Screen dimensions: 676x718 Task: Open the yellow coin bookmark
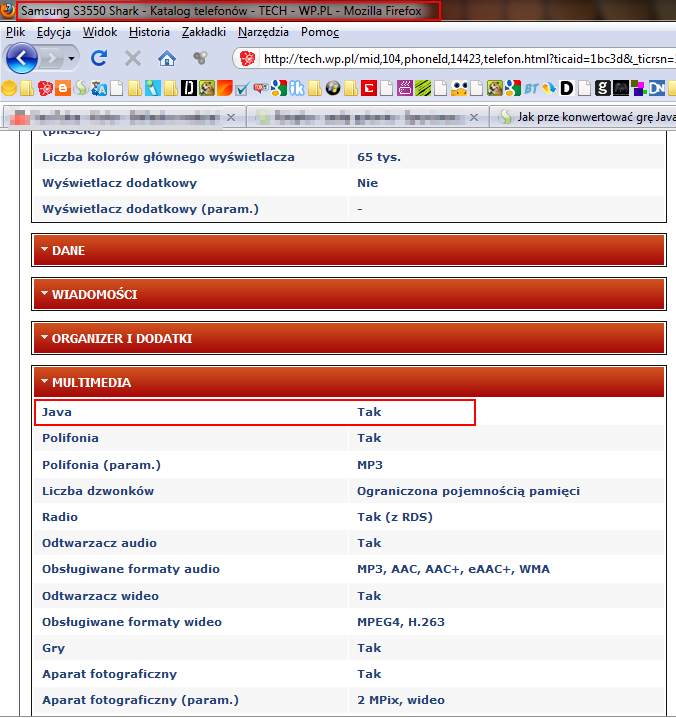[x=9, y=87]
